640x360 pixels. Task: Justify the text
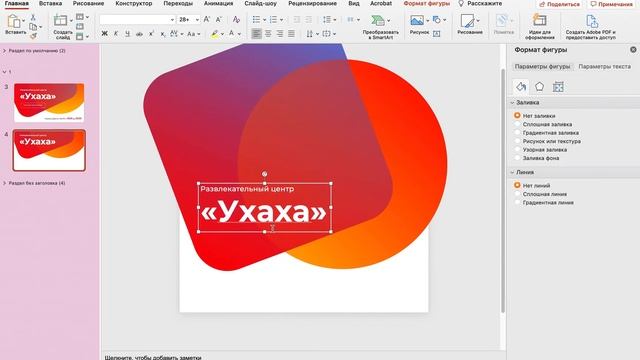coord(291,33)
